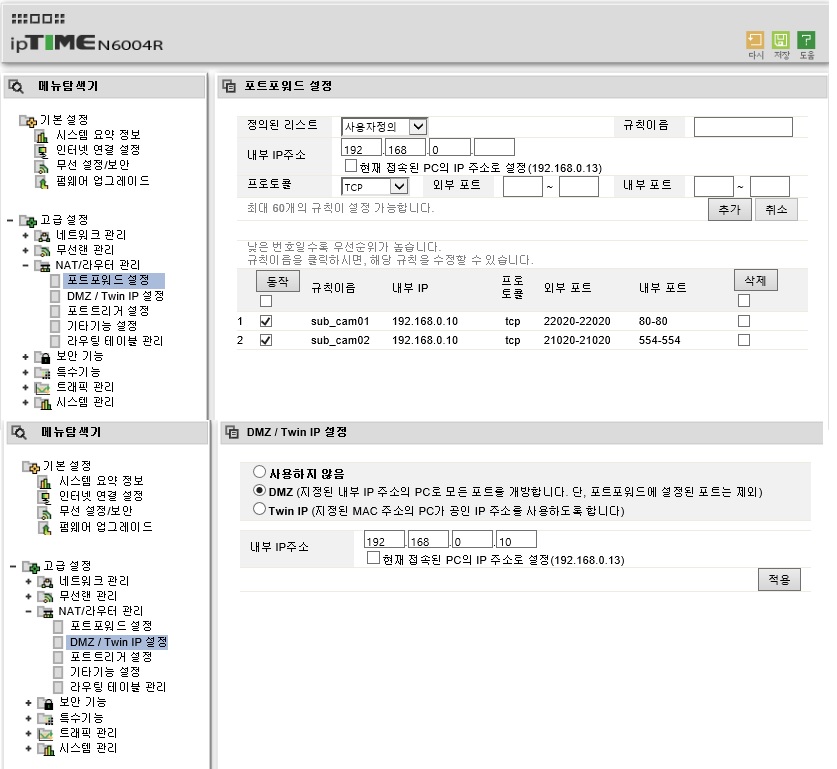The image size is (837, 769).
Task: Click the 메뉴탐색기 magnifier icon in top panel
Action: 16,86
